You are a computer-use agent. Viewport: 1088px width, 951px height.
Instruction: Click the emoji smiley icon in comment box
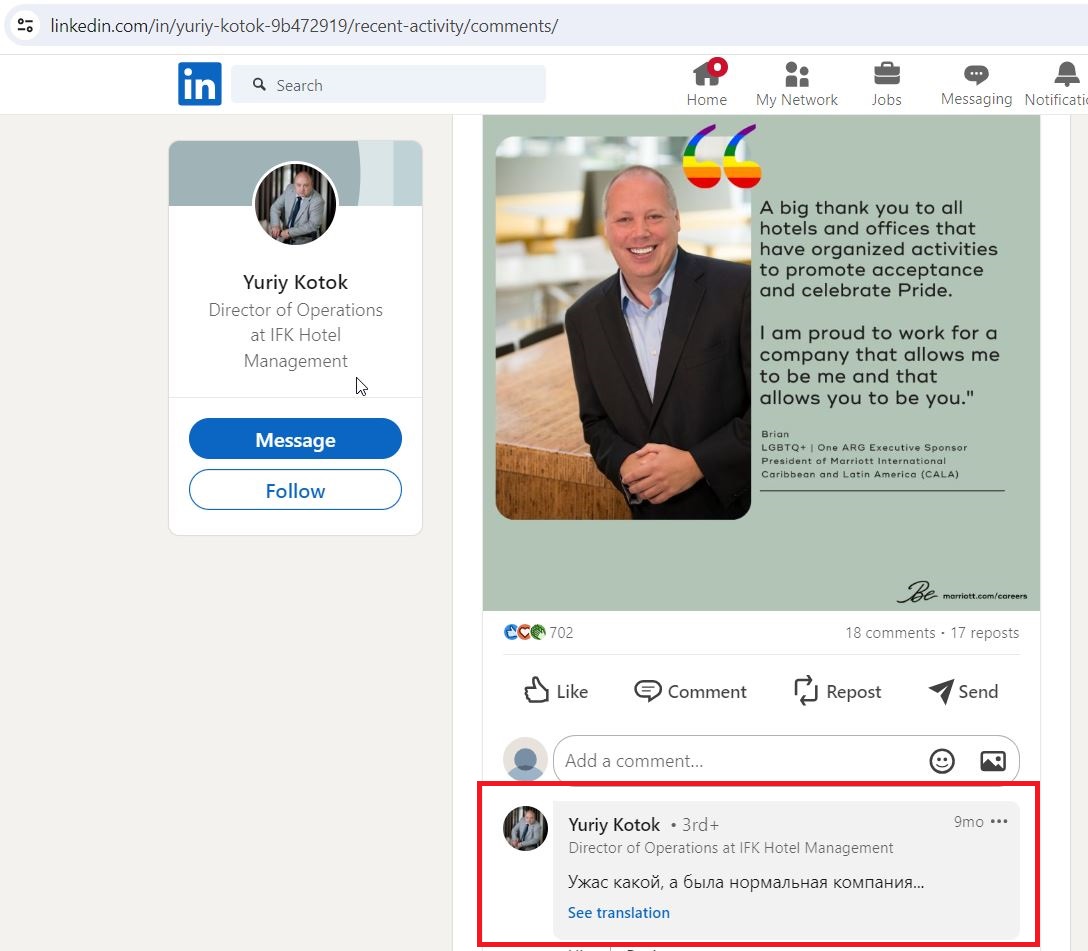pos(942,761)
